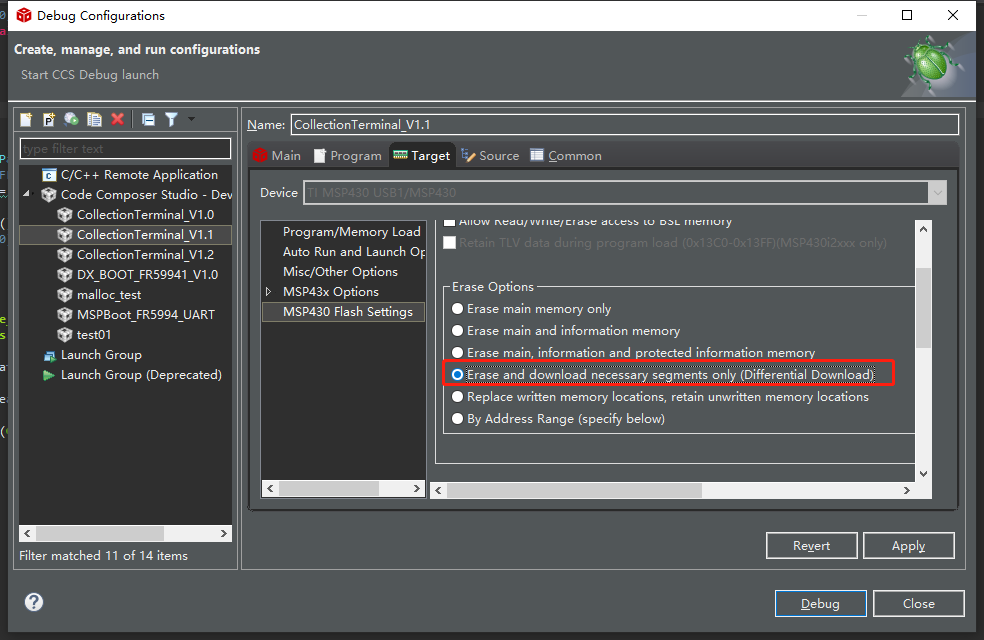
Task: Click settings pane horizontal scrollbar left arrow
Action: tap(439, 491)
